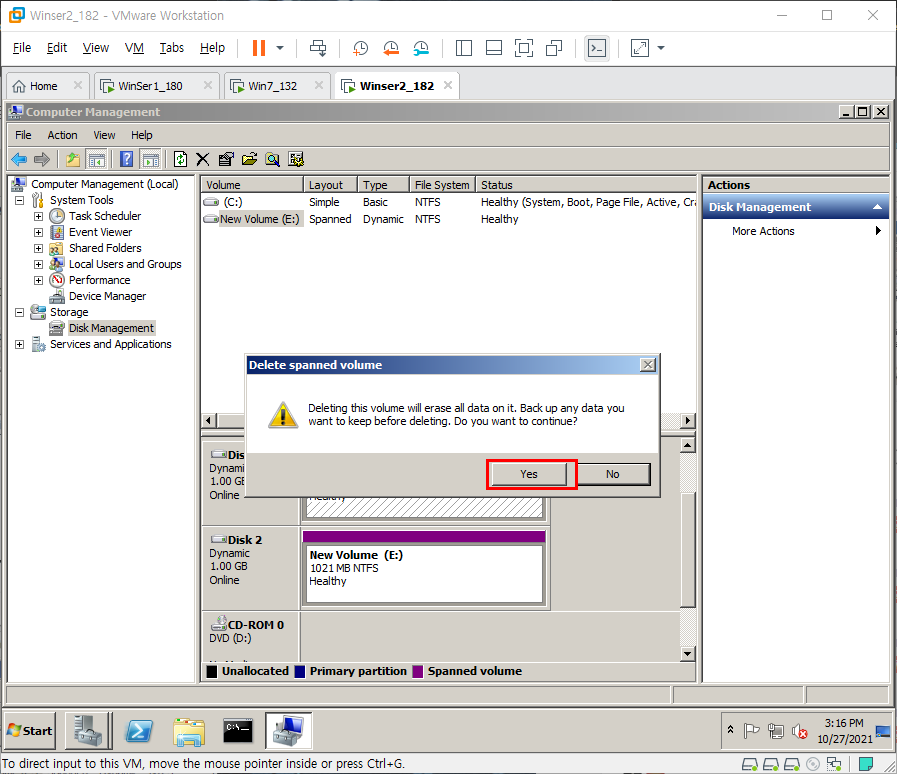Toggle the VMware library sidebar view

463,48
